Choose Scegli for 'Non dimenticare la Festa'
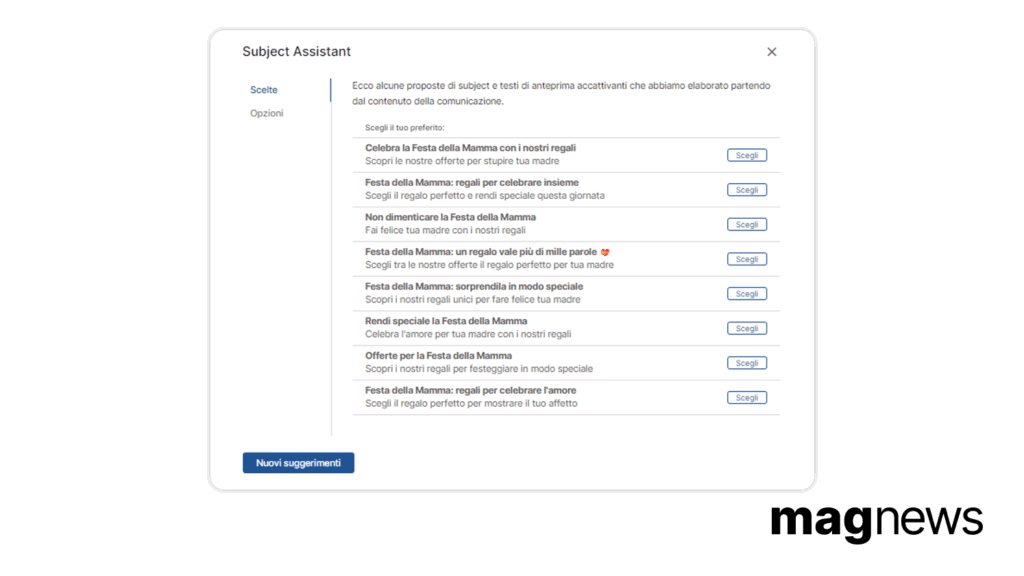The height and width of the screenshot is (576, 1024). coord(746,225)
